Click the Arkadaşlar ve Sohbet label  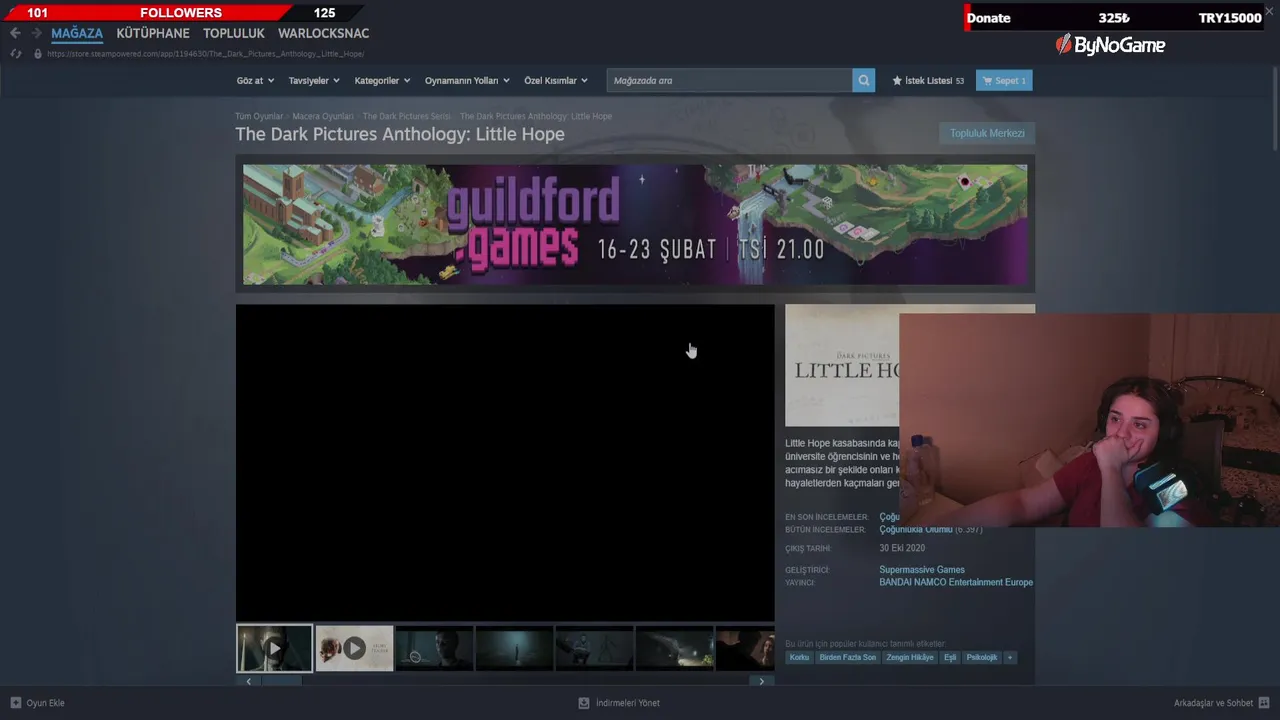pyautogui.click(x=1213, y=703)
